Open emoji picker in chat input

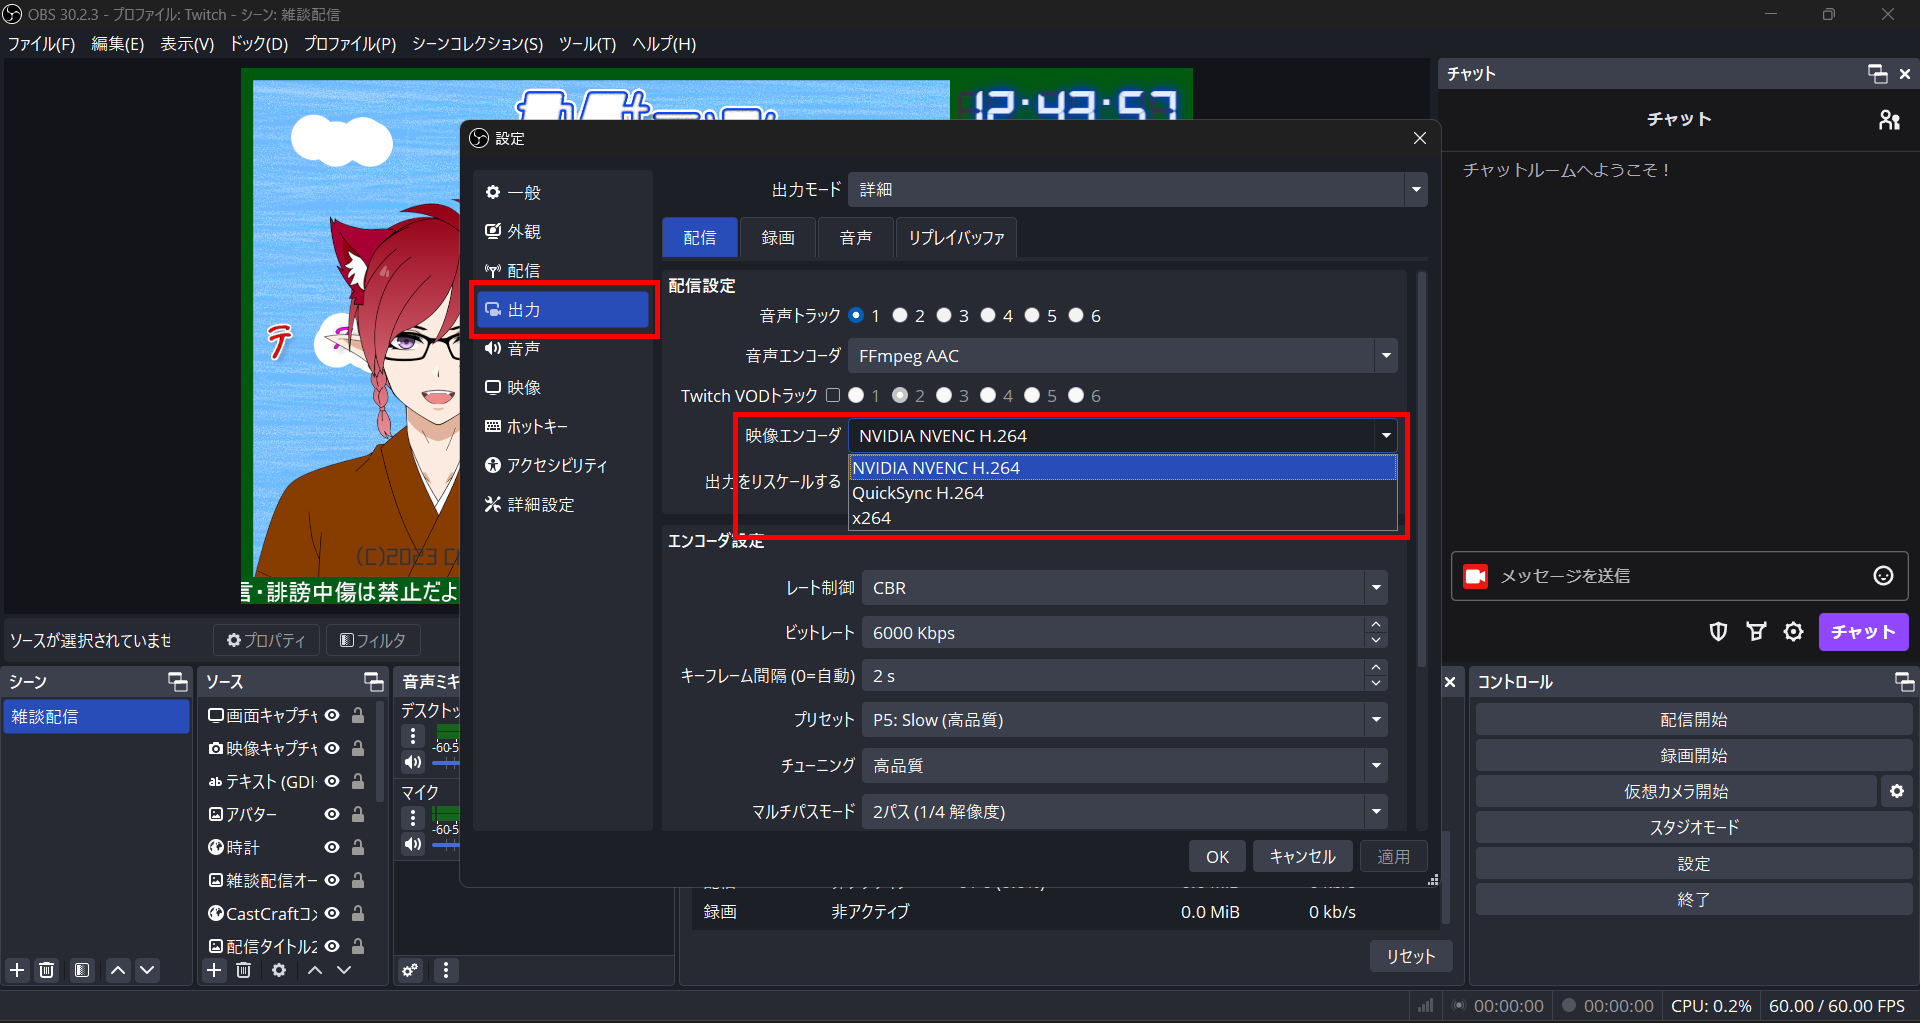1883,575
